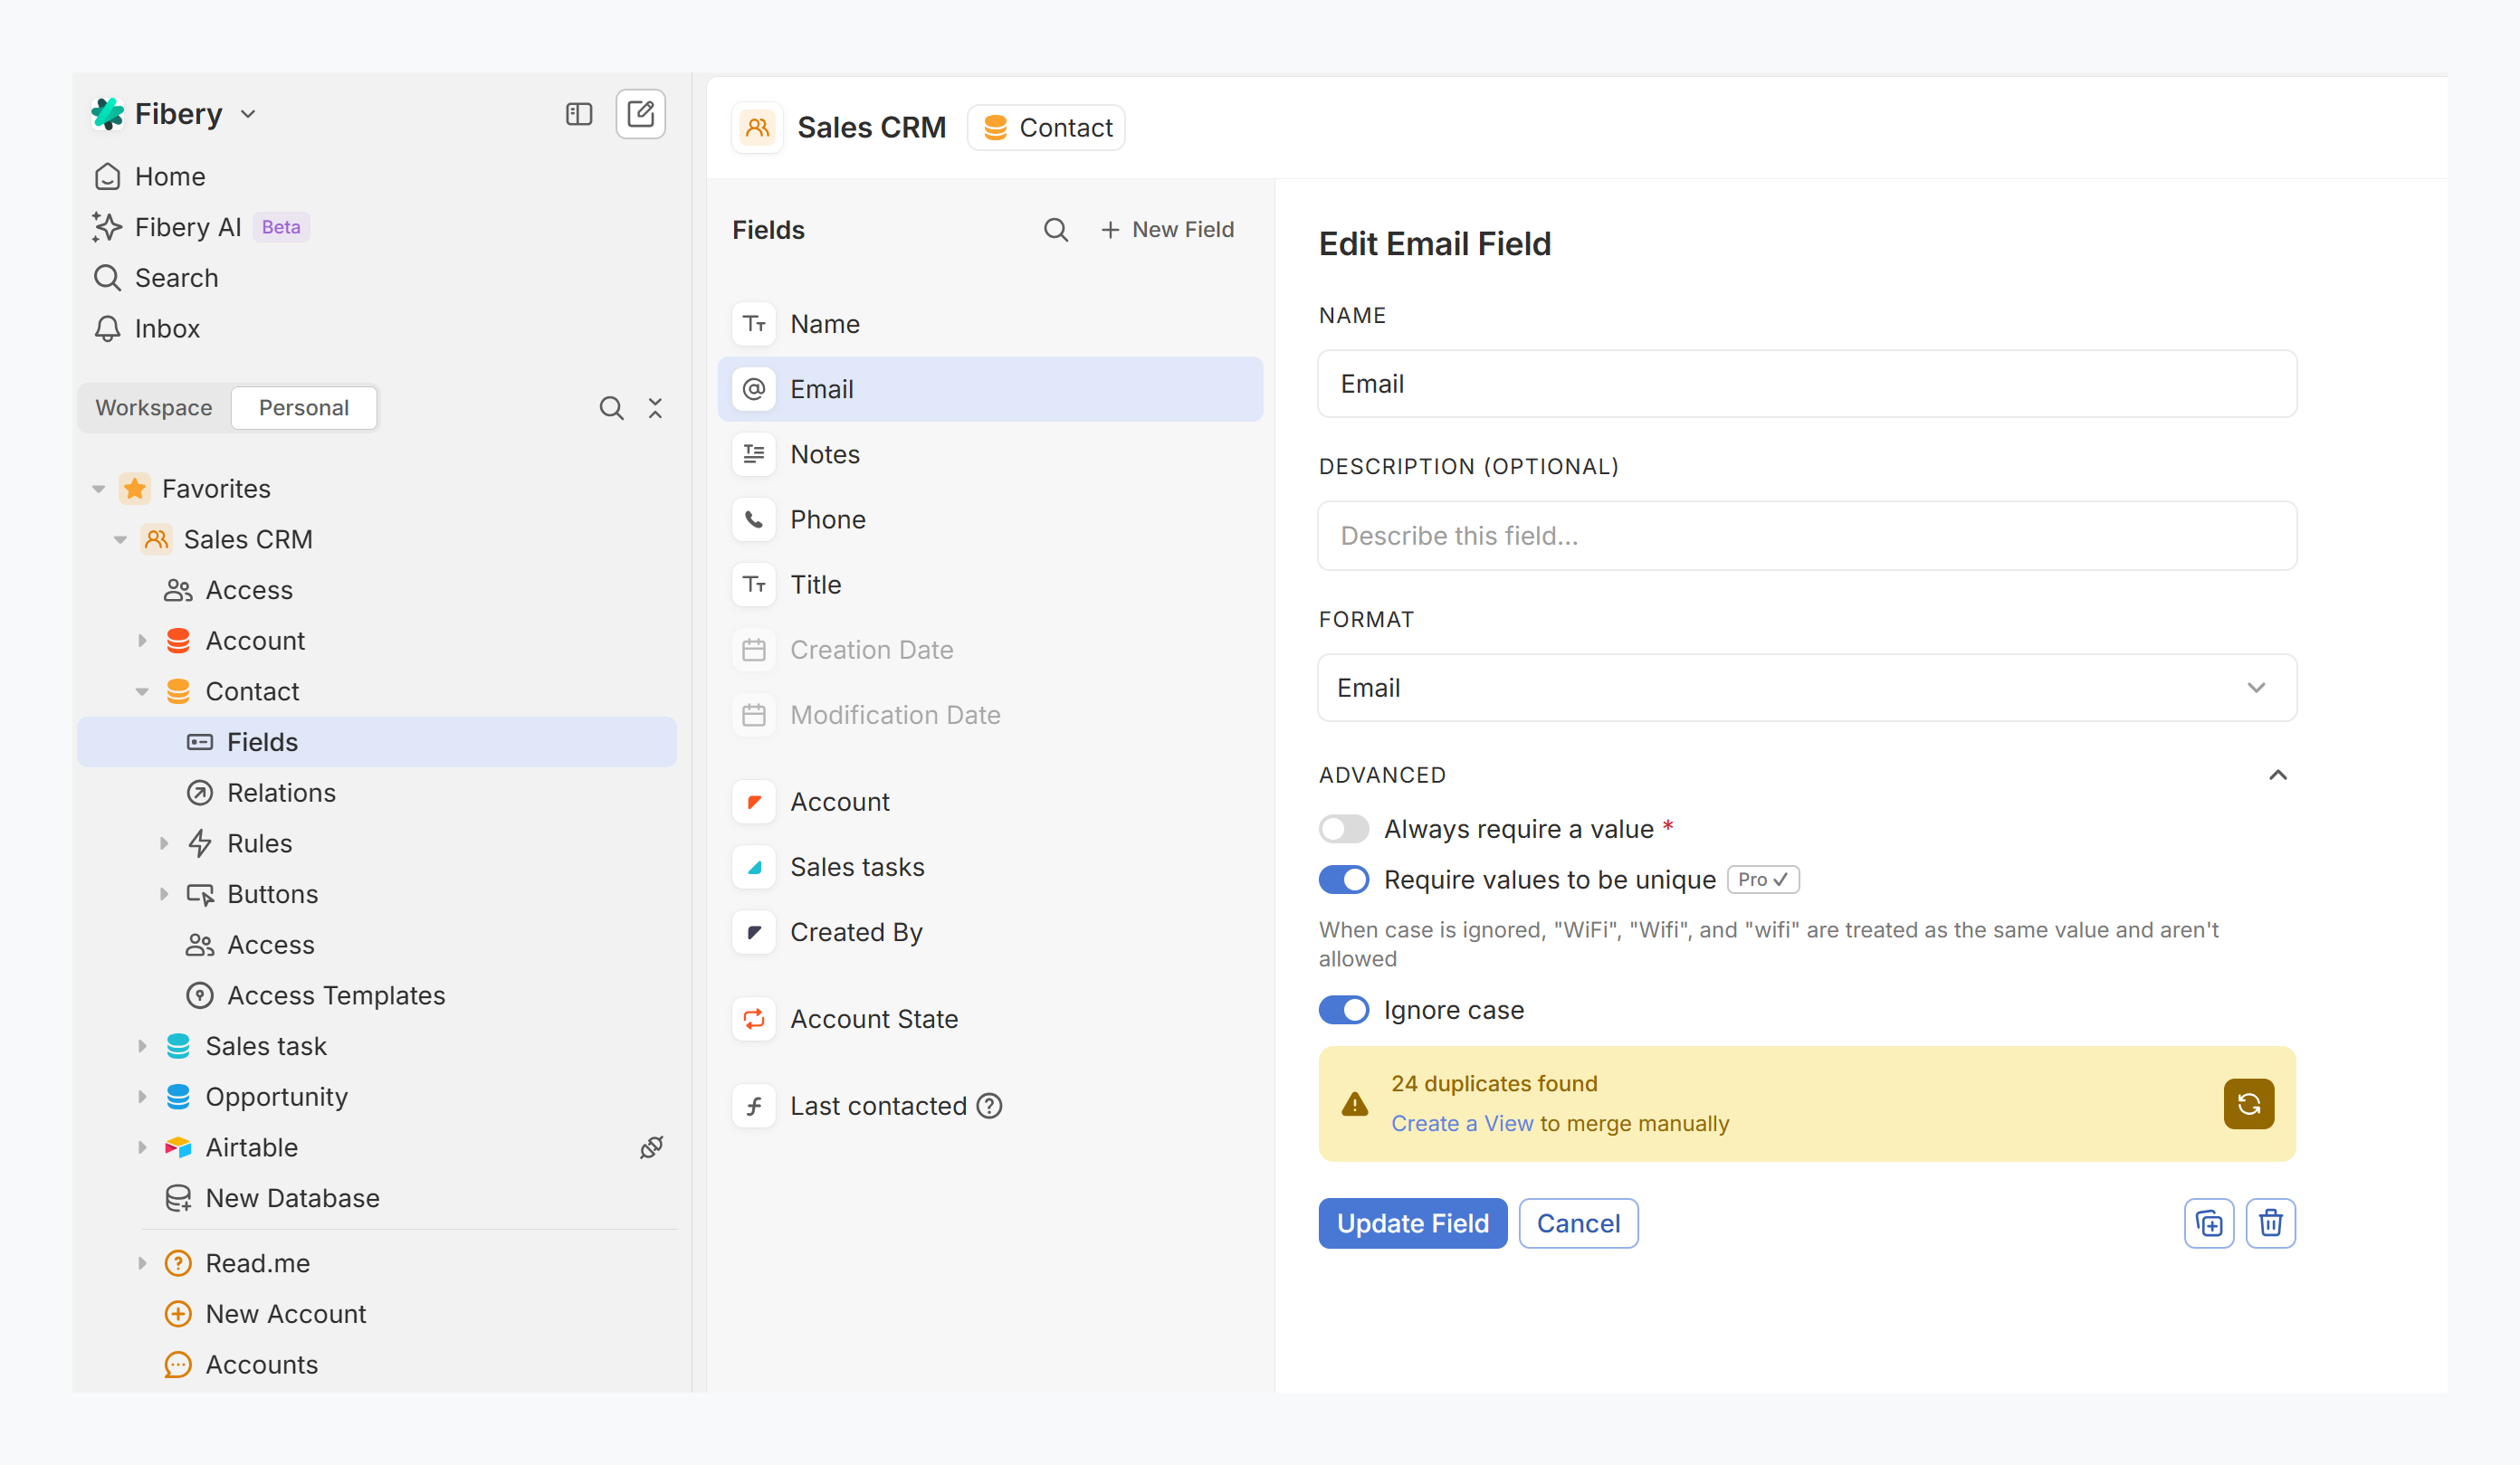Screen dimensions: 2520x1465
Task: Toggle Ignore case switch
Action: point(1343,1010)
